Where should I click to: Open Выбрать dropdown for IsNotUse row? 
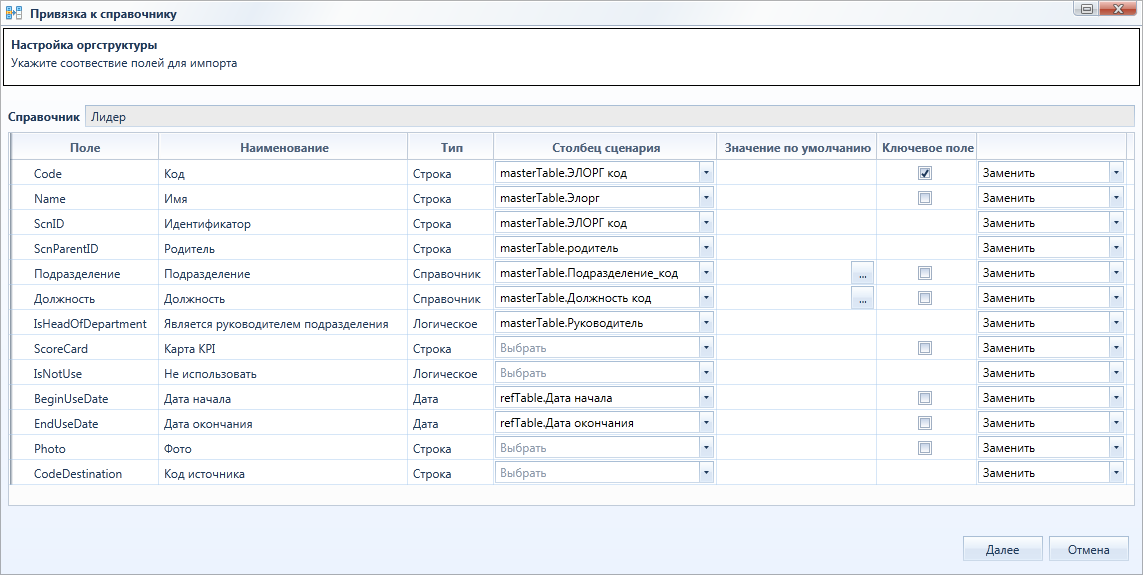coord(706,373)
